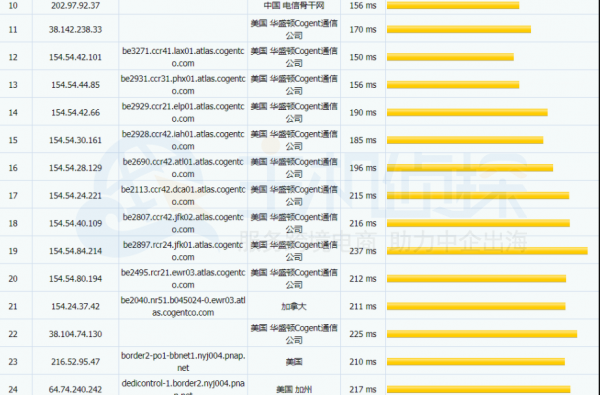Click the latency bar for hop 16
The image size is (600, 395).
(x=470, y=168)
